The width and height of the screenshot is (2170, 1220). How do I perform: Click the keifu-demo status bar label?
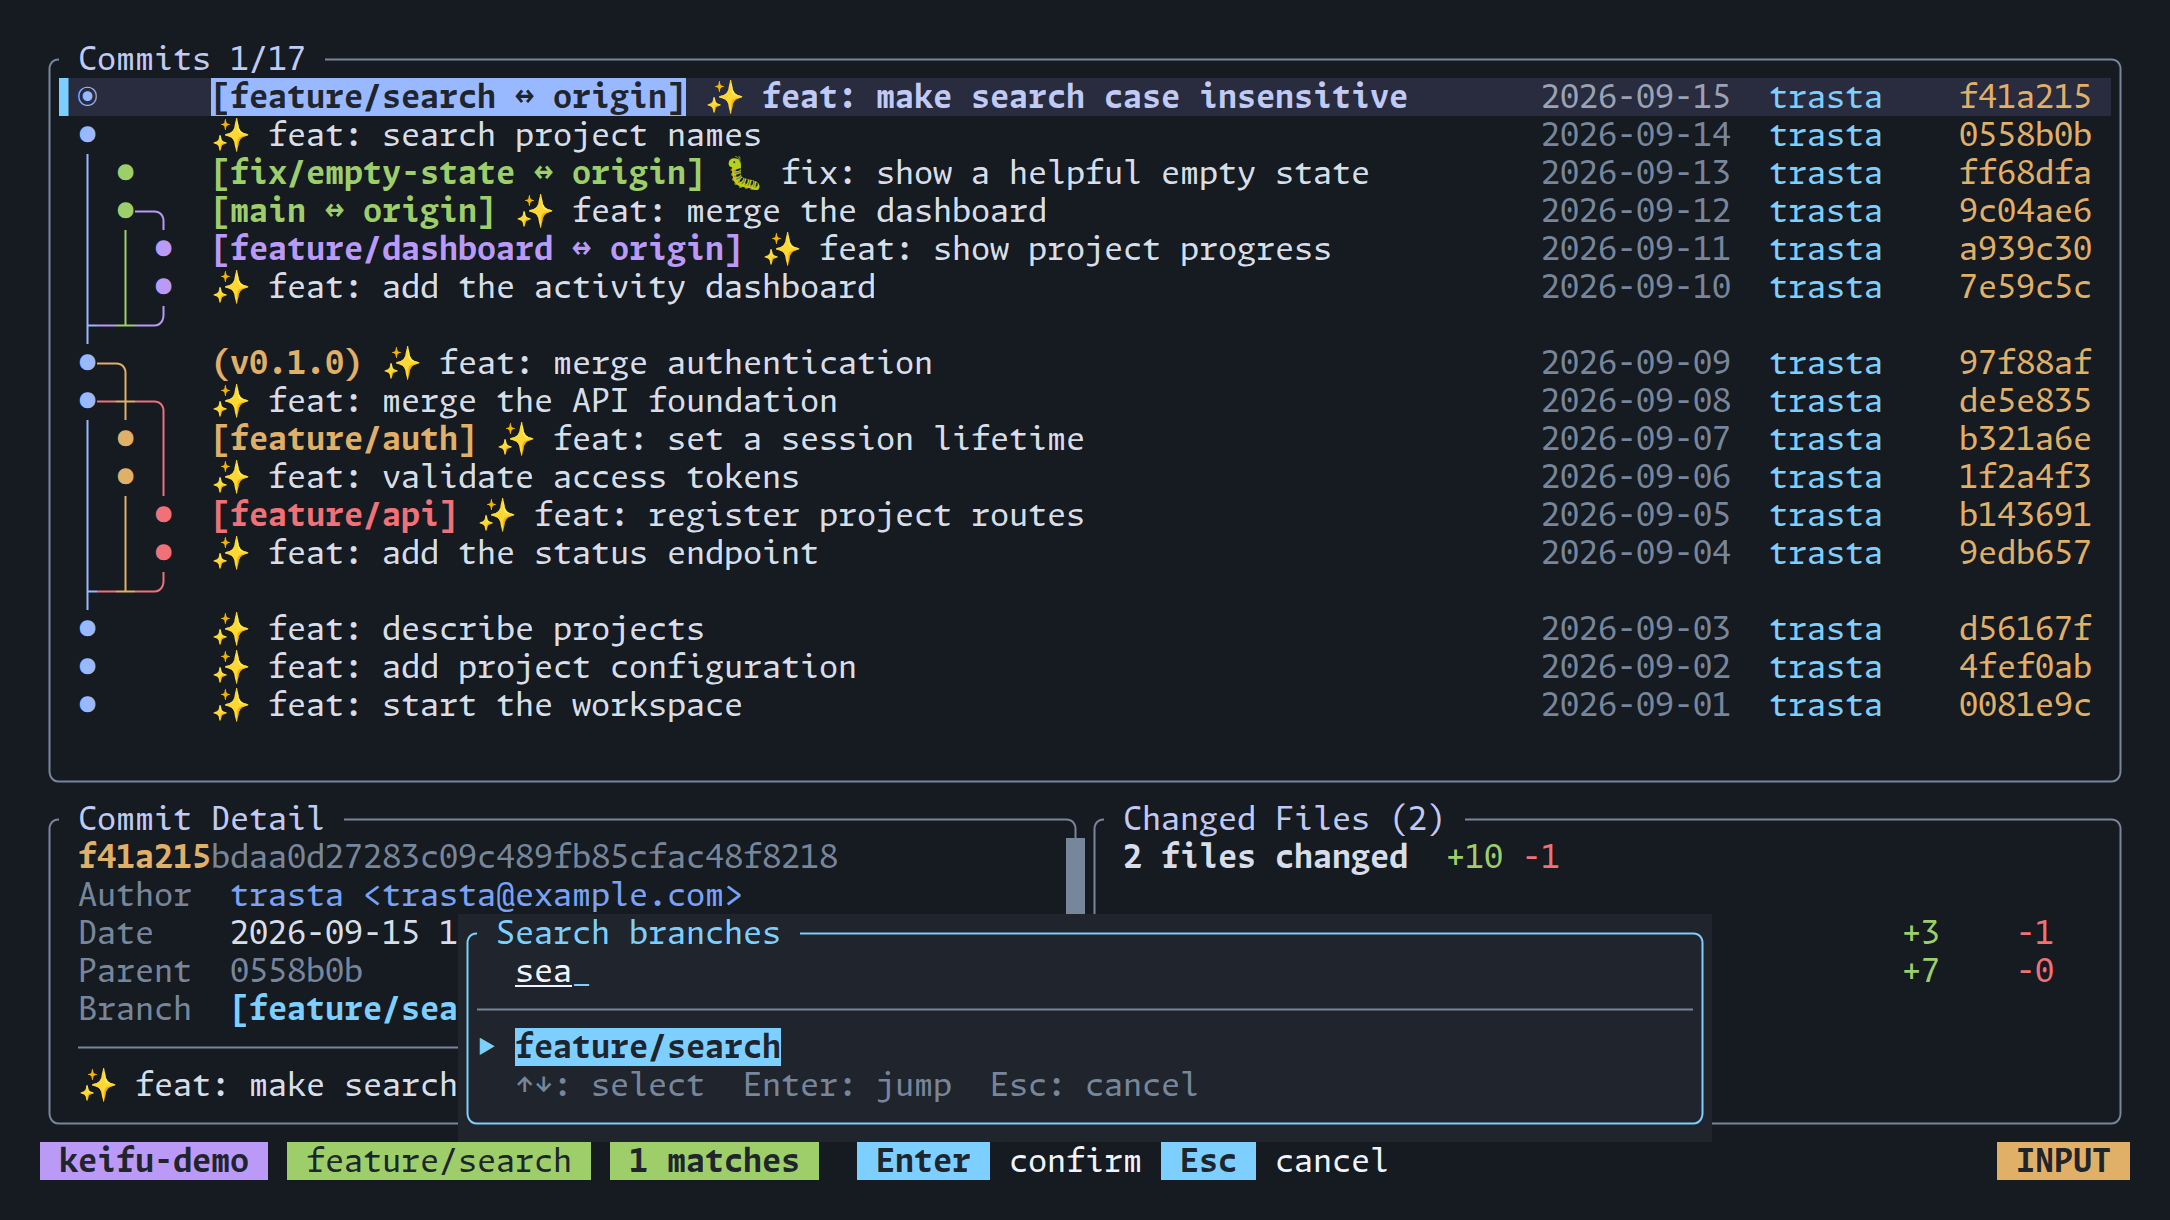coord(154,1161)
